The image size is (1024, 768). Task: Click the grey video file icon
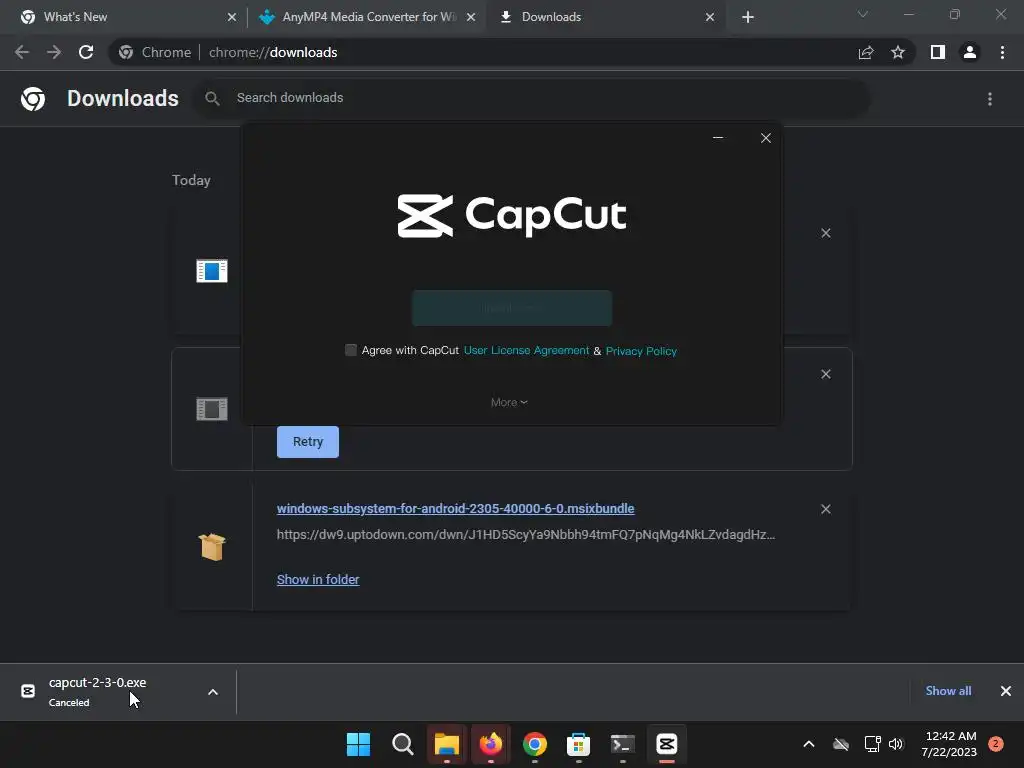click(x=212, y=409)
